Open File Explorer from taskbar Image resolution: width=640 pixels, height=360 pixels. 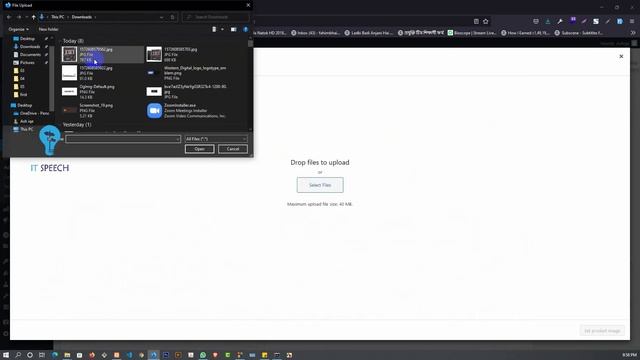(67, 355)
